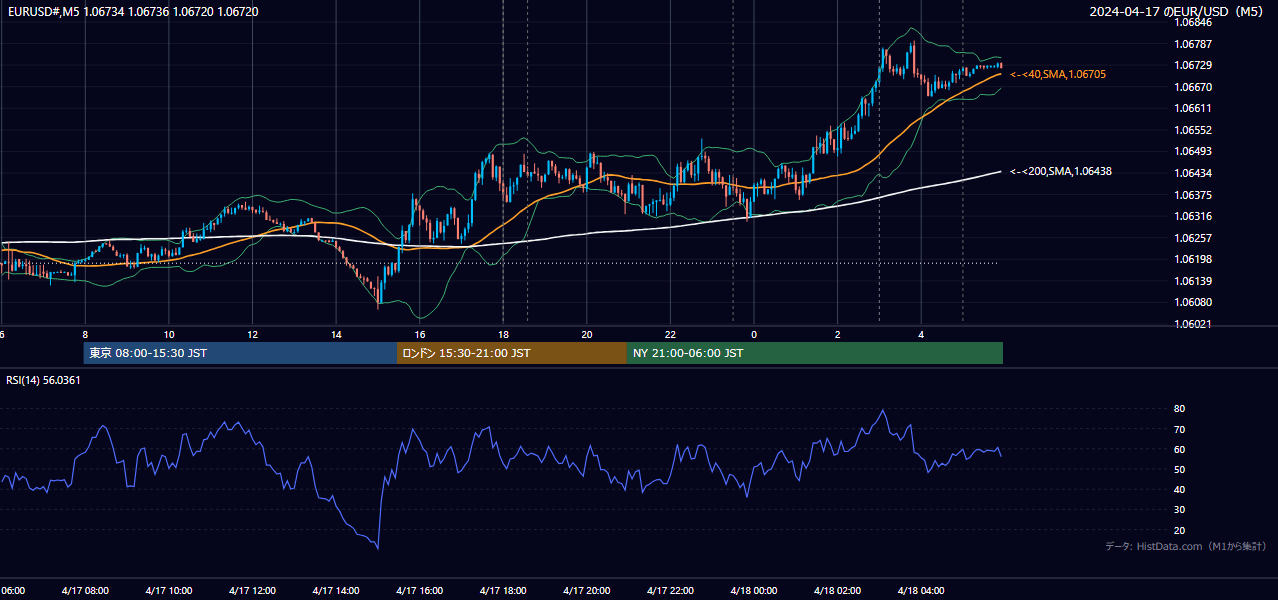Click the 1.06021 price axis label

[x=1193, y=324]
